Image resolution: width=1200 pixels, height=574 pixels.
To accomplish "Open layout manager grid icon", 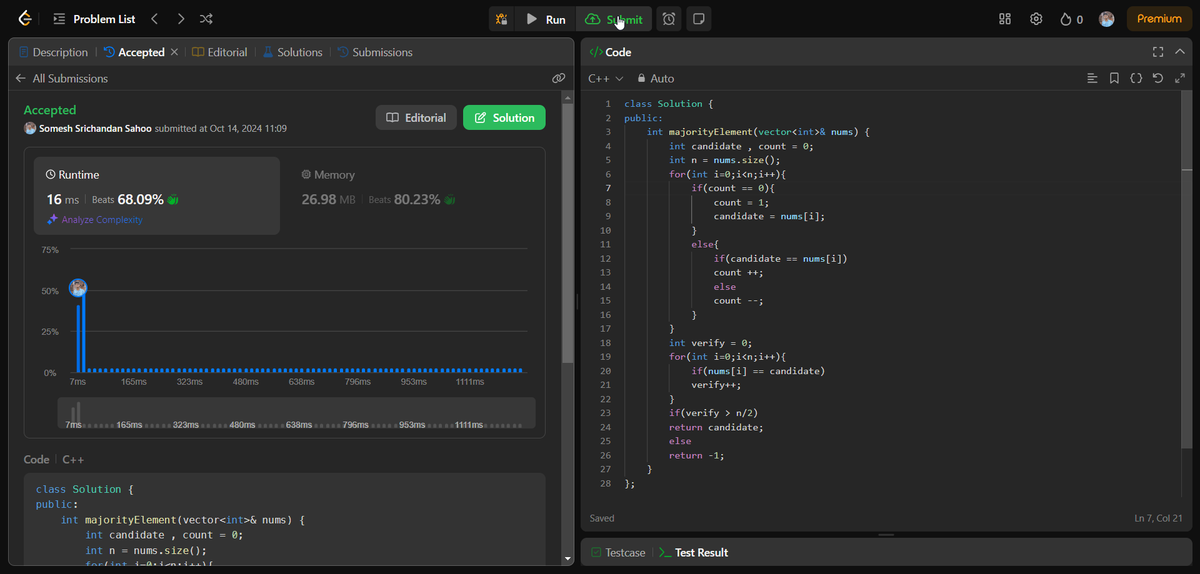I will click(1005, 19).
